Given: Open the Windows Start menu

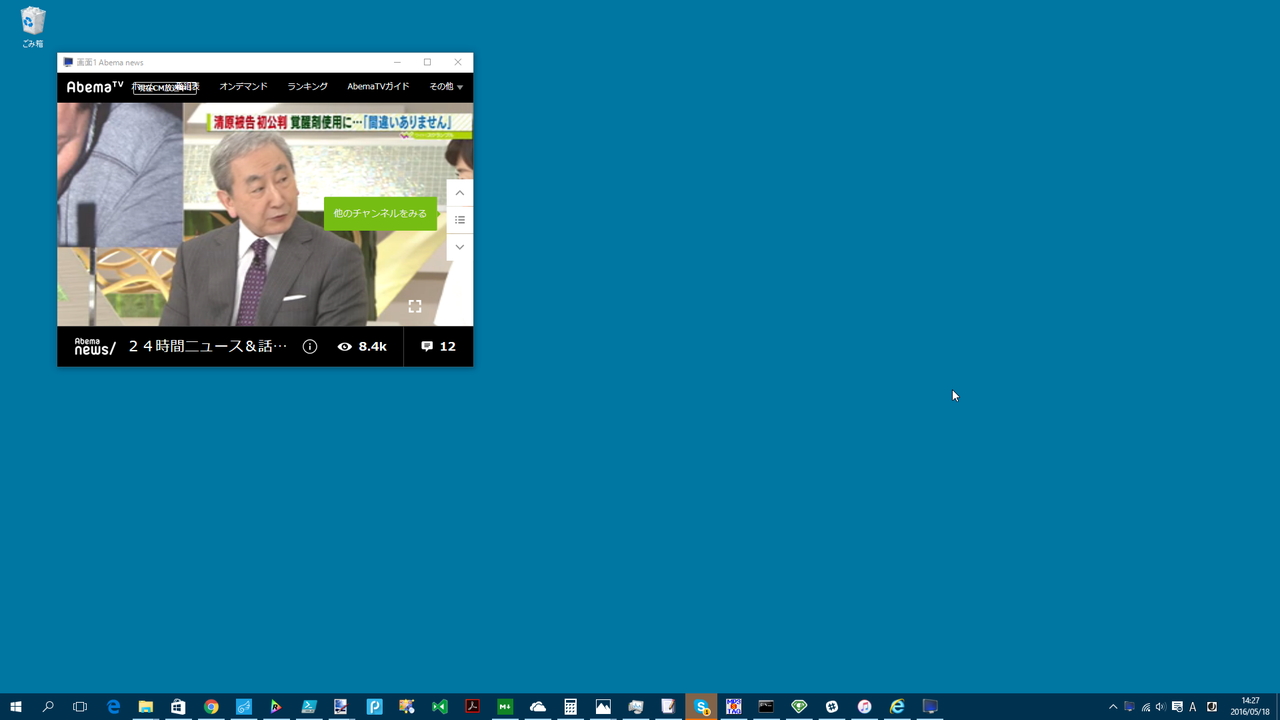Looking at the screenshot, I should 16,707.
